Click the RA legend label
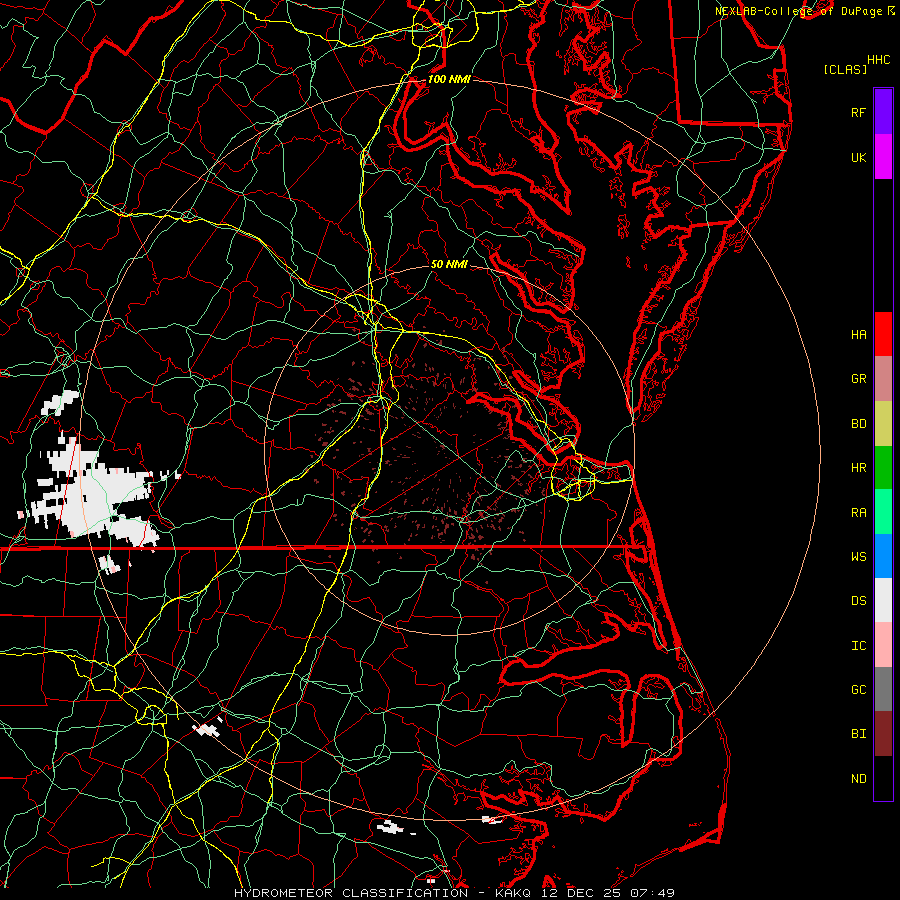 tap(859, 513)
